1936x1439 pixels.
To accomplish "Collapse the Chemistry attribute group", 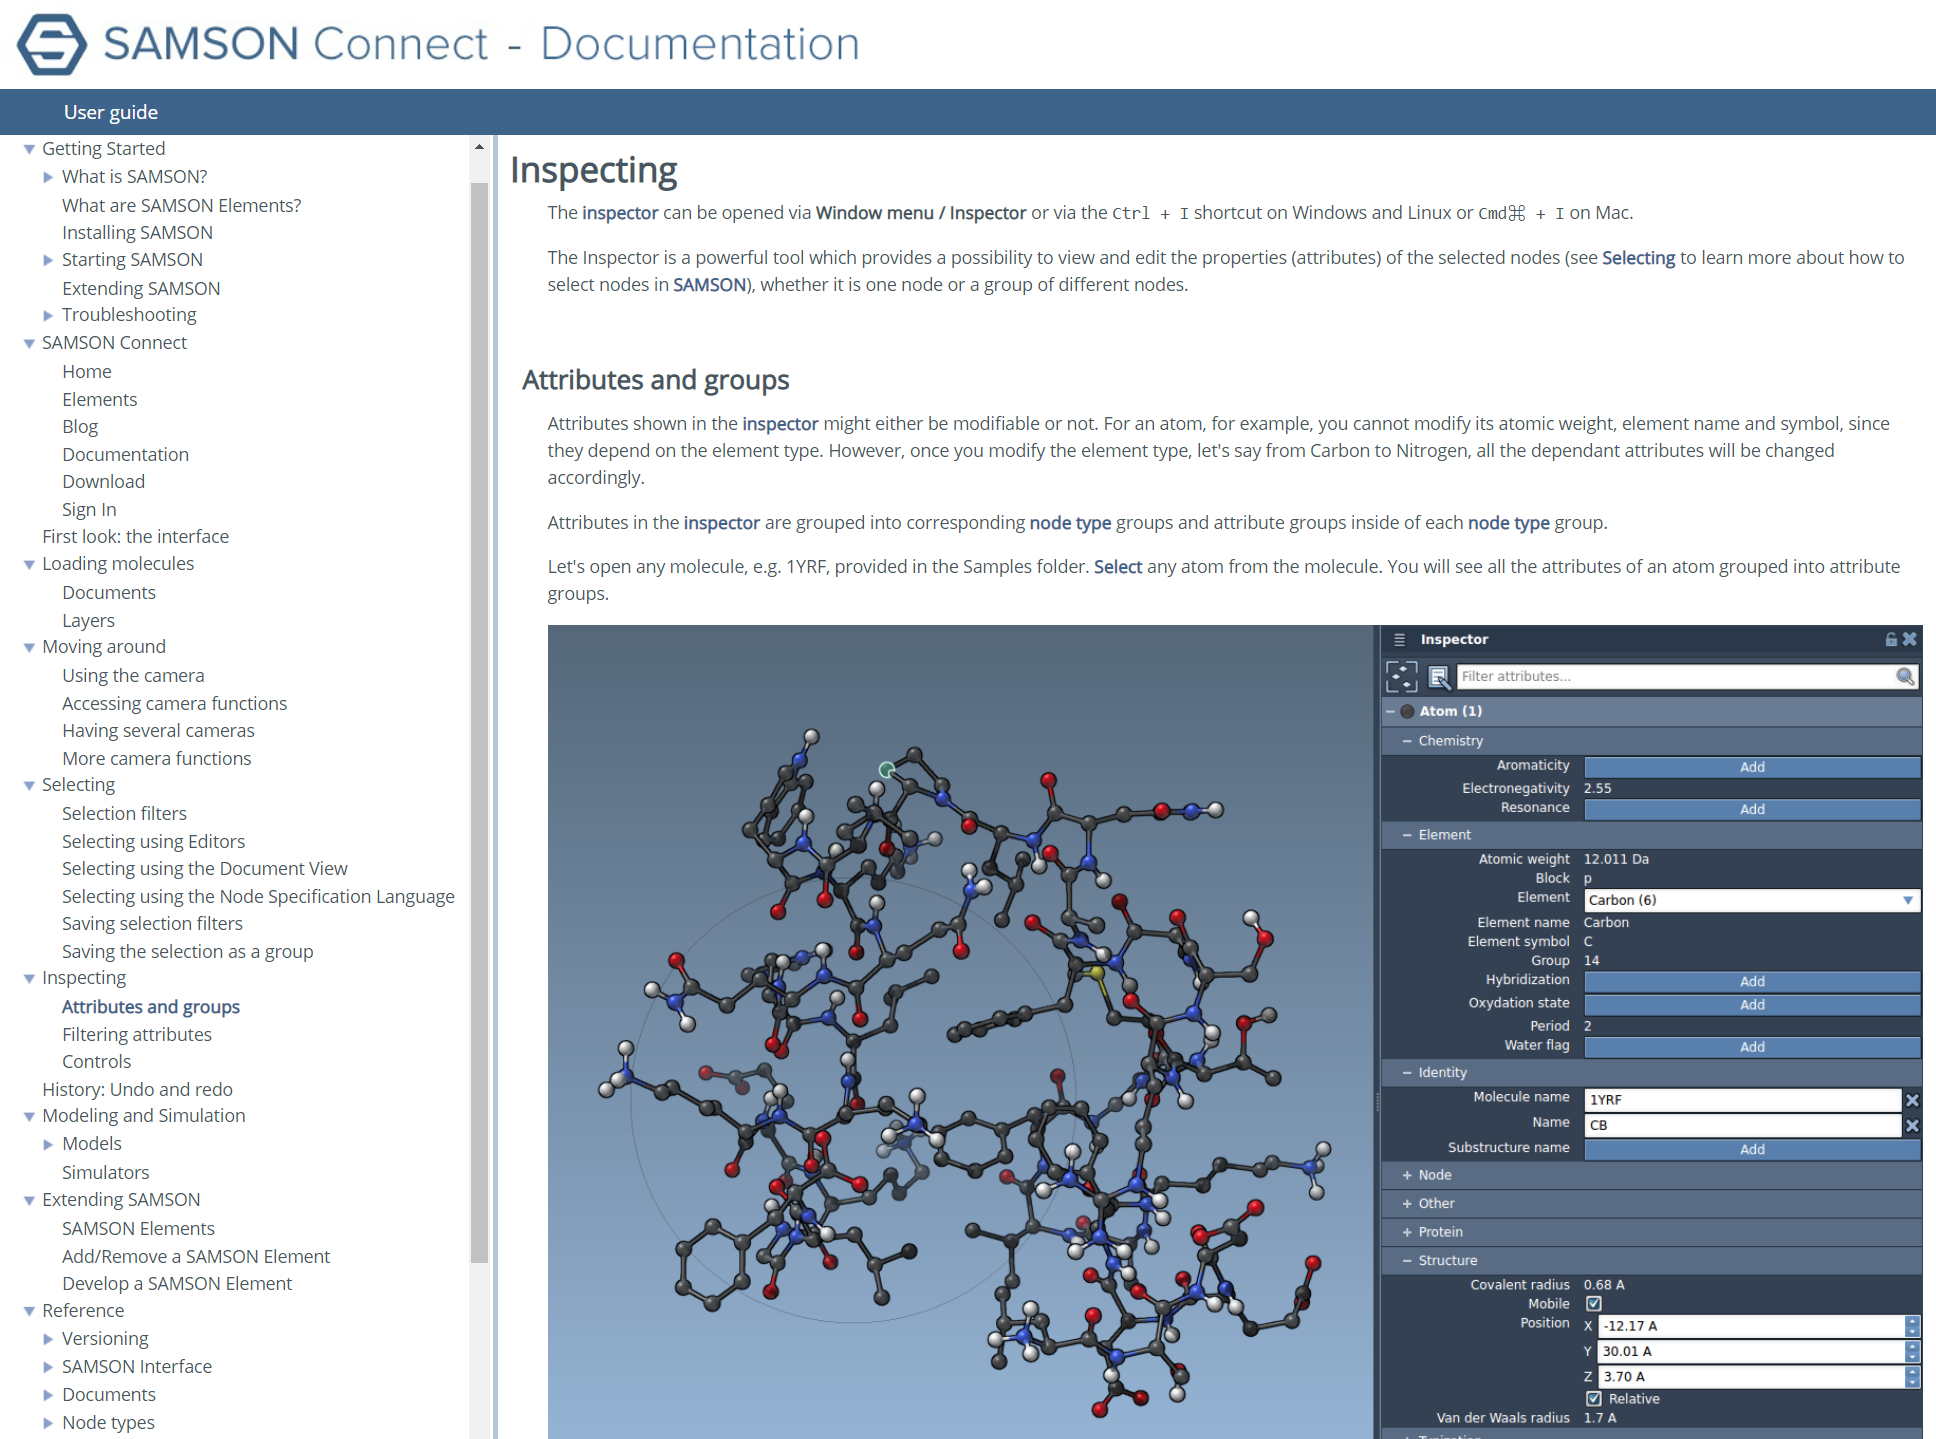I will point(1407,741).
